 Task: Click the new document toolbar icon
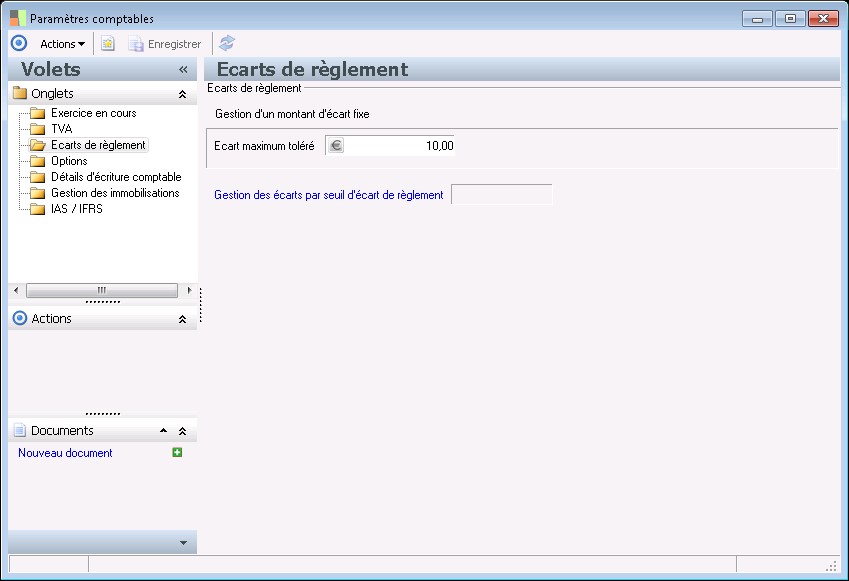click(x=107, y=43)
